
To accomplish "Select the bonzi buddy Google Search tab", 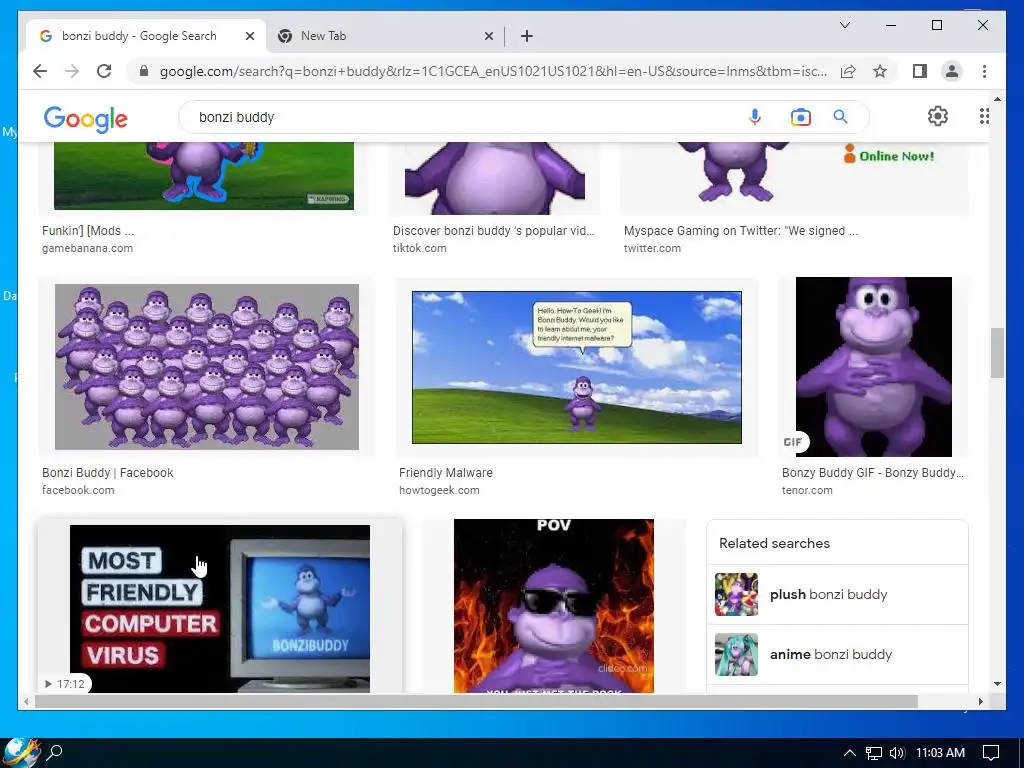I will point(145,36).
